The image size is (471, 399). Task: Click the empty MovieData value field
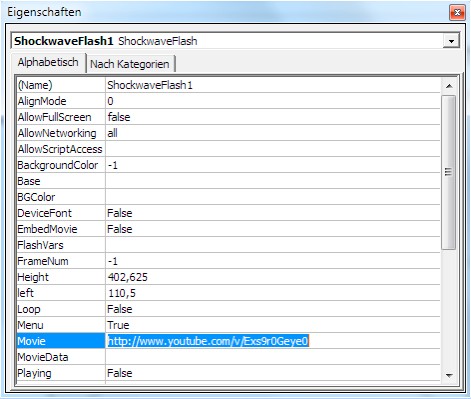click(x=273, y=357)
